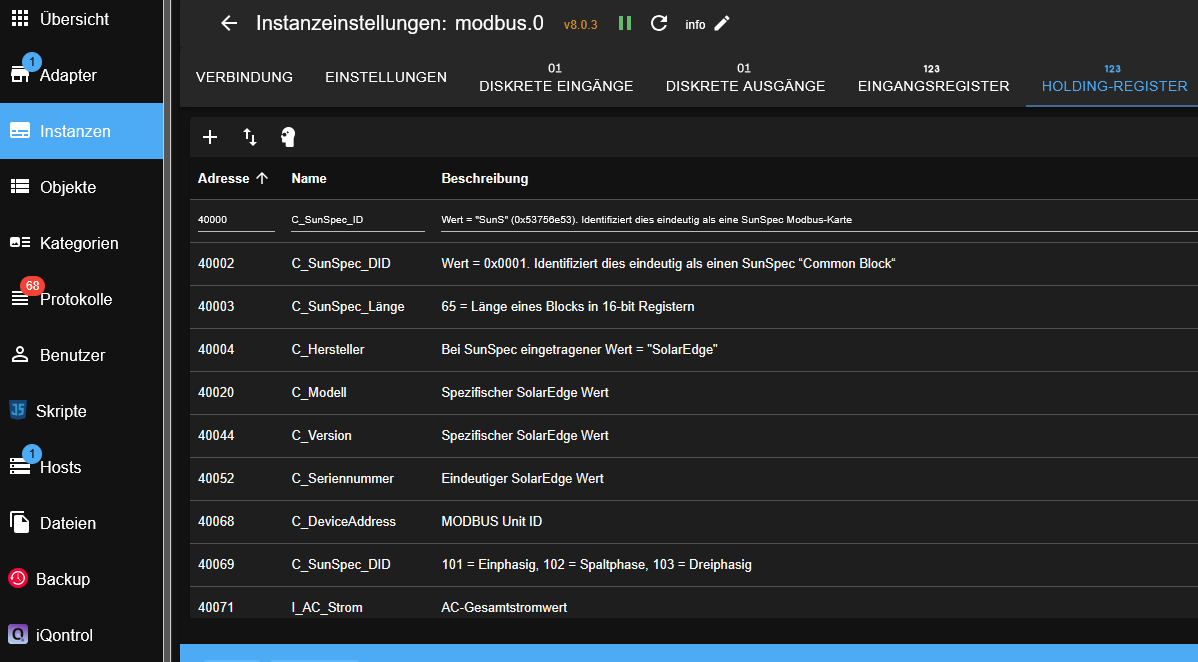1198x662 pixels.
Task: Select description 'Eindeutiger SolarEdge Wert'
Action: click(x=523, y=479)
